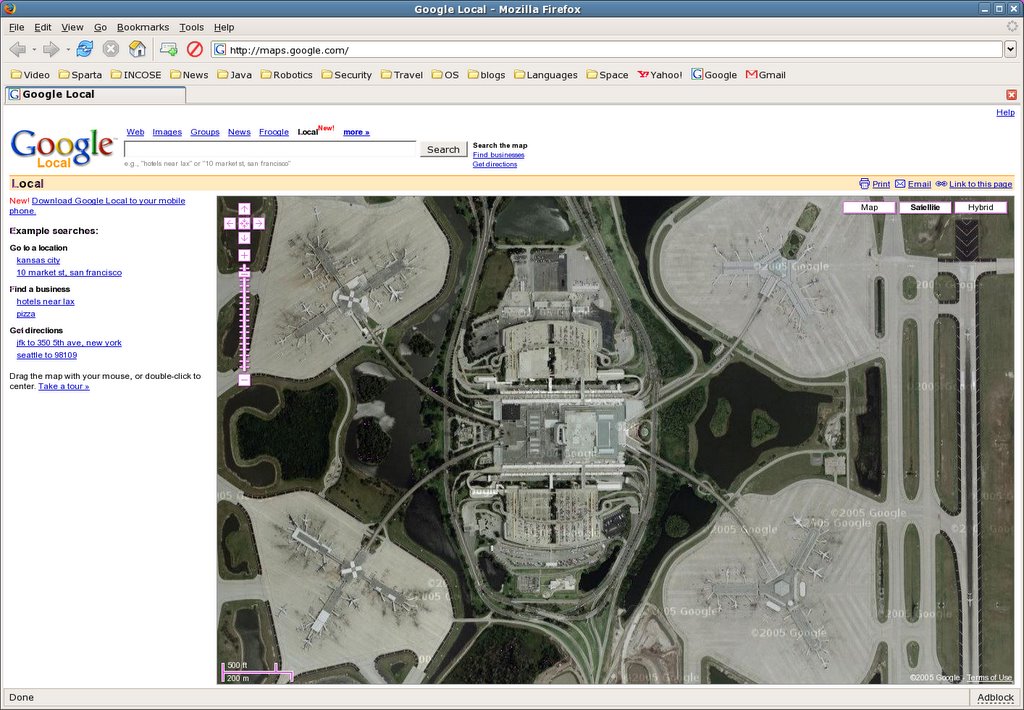Click the Print printer icon
The width and height of the screenshot is (1024, 710).
(x=865, y=184)
